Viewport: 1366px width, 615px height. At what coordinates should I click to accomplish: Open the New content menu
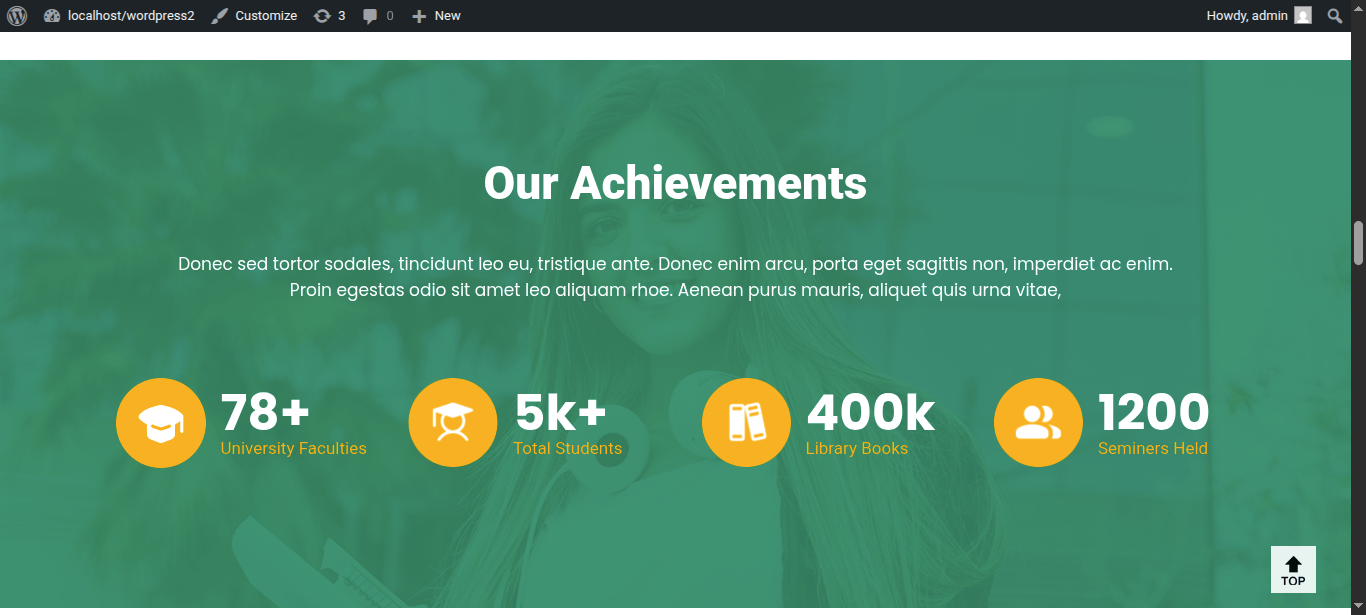tap(436, 16)
